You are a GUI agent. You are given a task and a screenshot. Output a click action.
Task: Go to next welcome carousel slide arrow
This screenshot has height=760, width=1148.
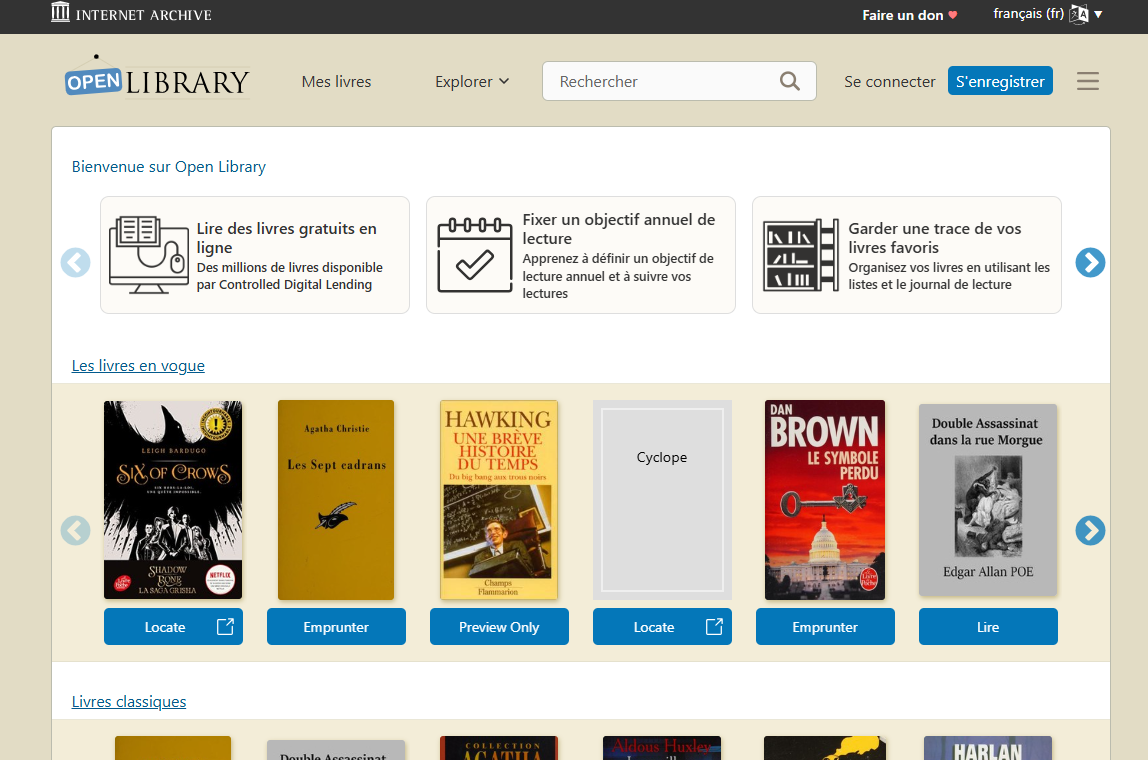pos(1089,262)
